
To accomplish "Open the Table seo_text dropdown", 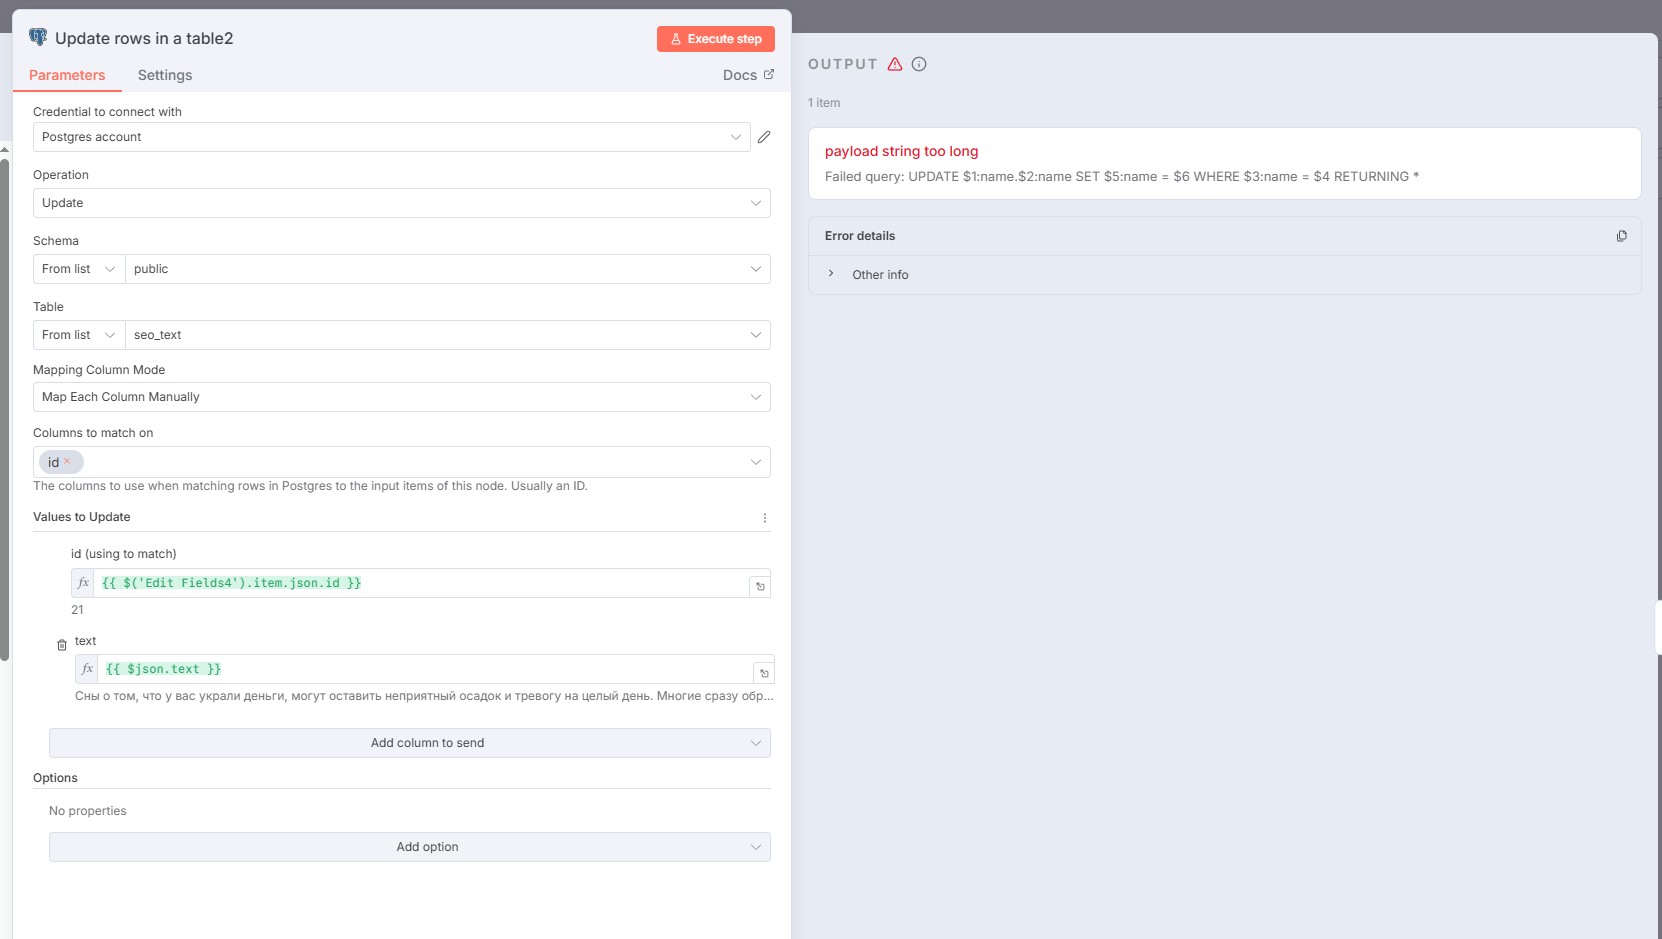I will pyautogui.click(x=447, y=335).
